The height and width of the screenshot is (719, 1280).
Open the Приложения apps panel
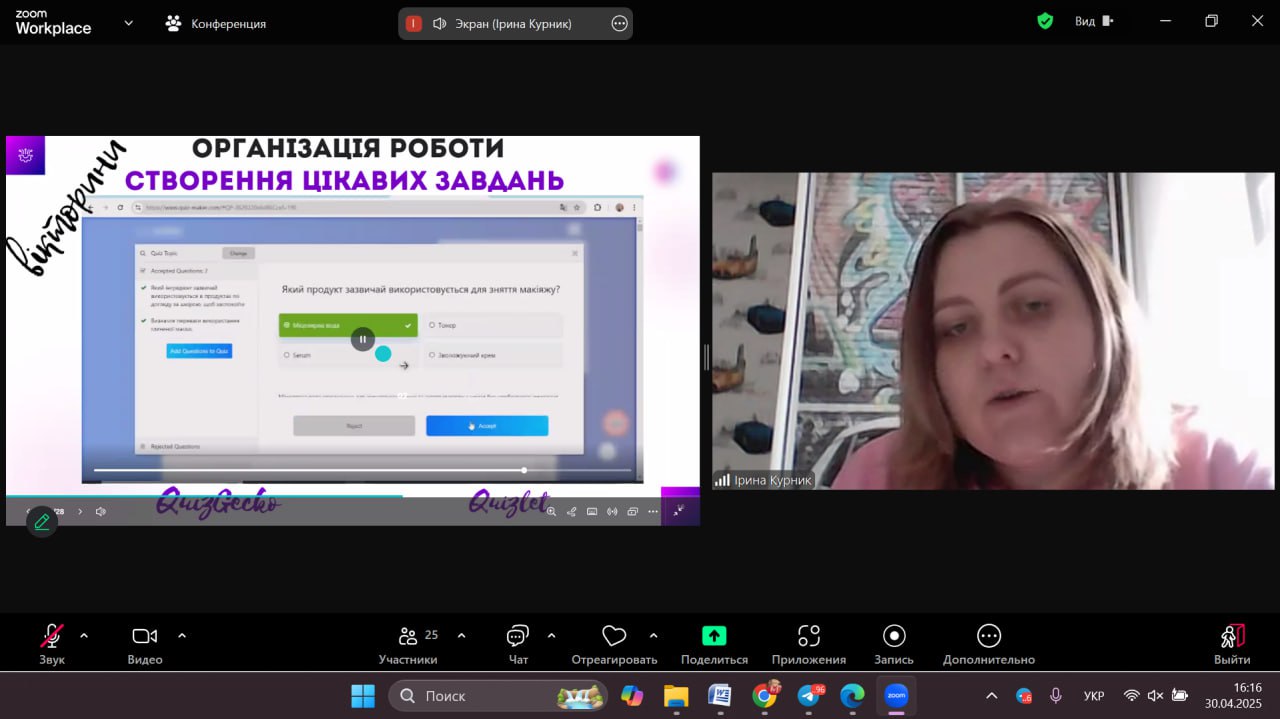tap(808, 637)
